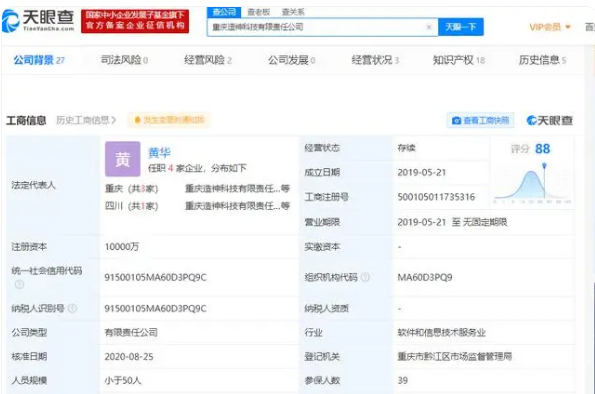The height and width of the screenshot is (394, 595).
Task: Open the 知识产权 18 tab
Action: [x=459, y=60]
